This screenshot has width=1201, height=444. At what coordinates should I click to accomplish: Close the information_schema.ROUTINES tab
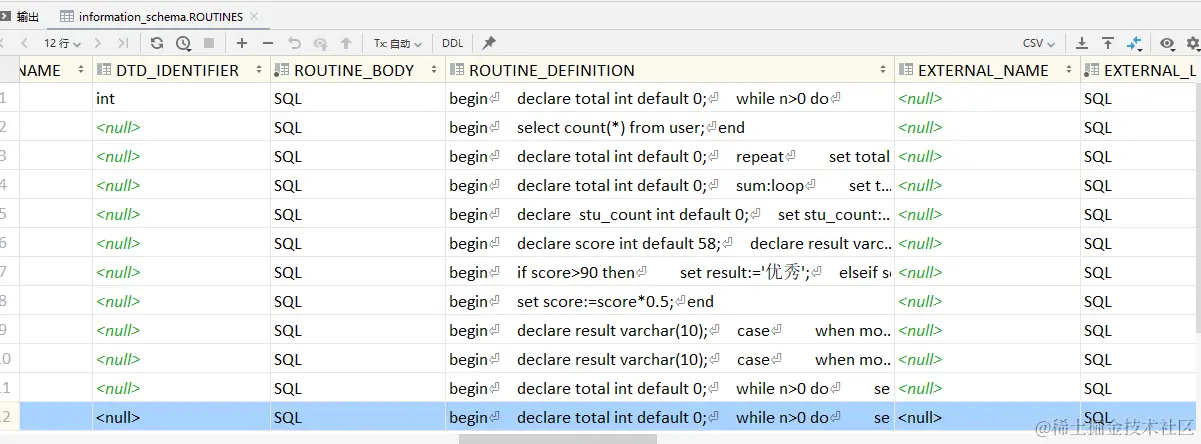(x=254, y=16)
